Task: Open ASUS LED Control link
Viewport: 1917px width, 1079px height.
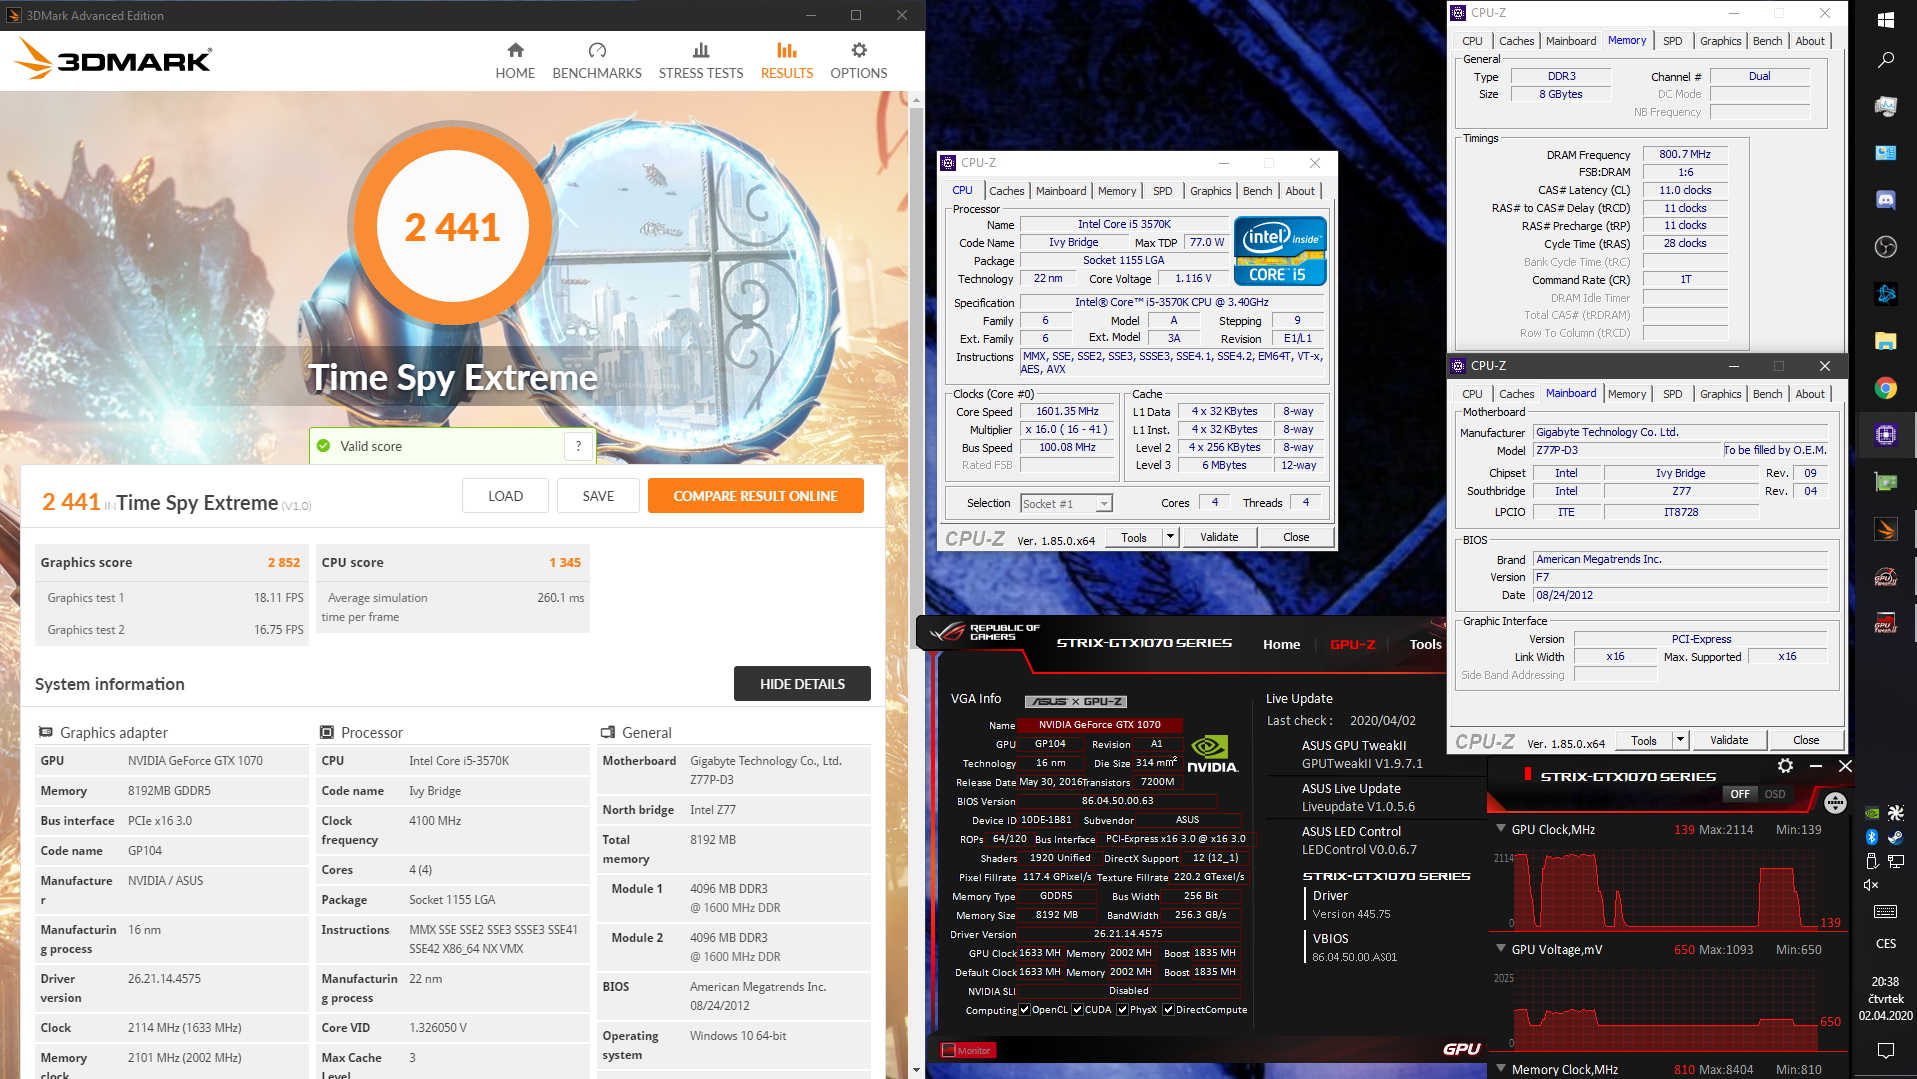Action: [x=1351, y=831]
